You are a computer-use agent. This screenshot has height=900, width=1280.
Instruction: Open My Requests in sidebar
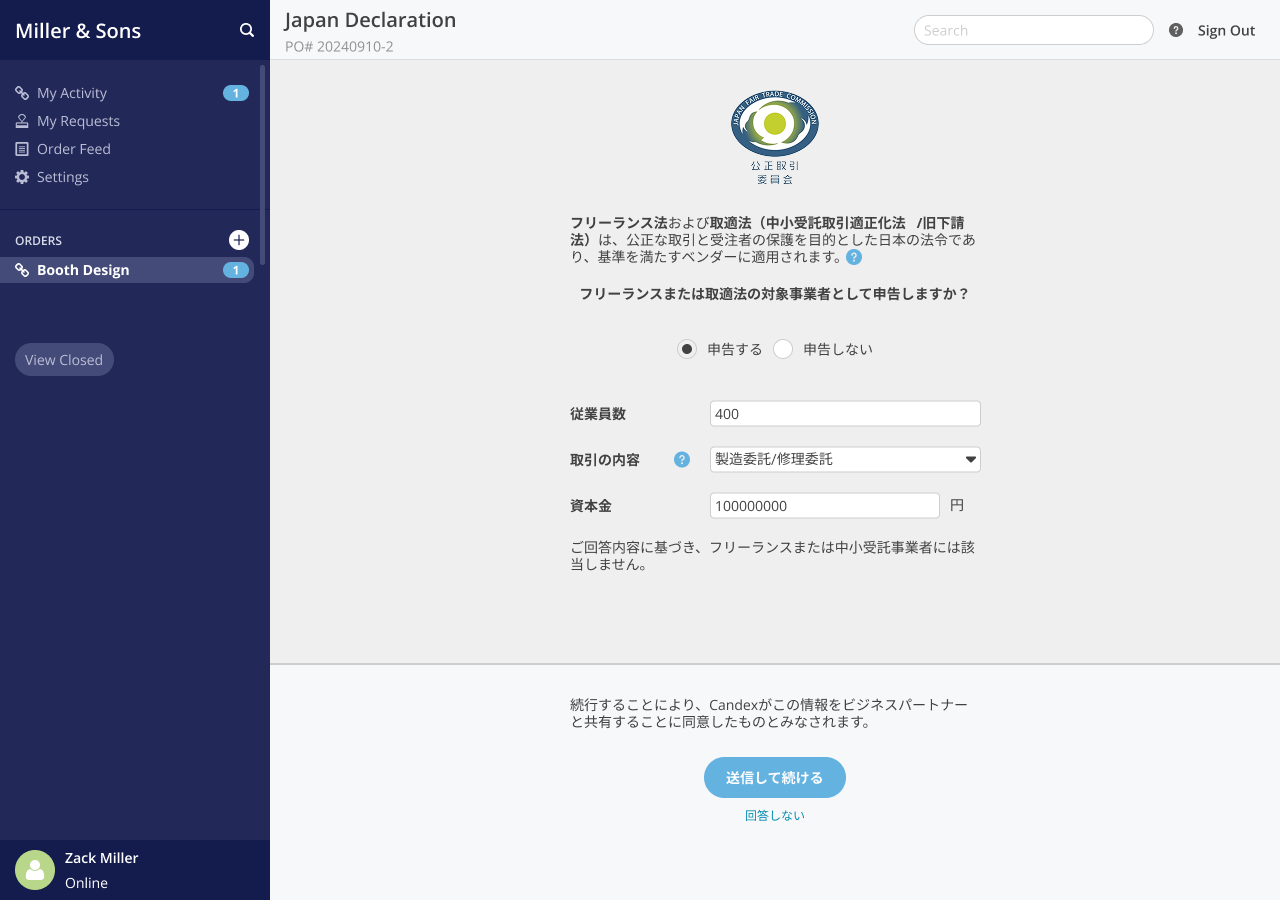pos(78,121)
